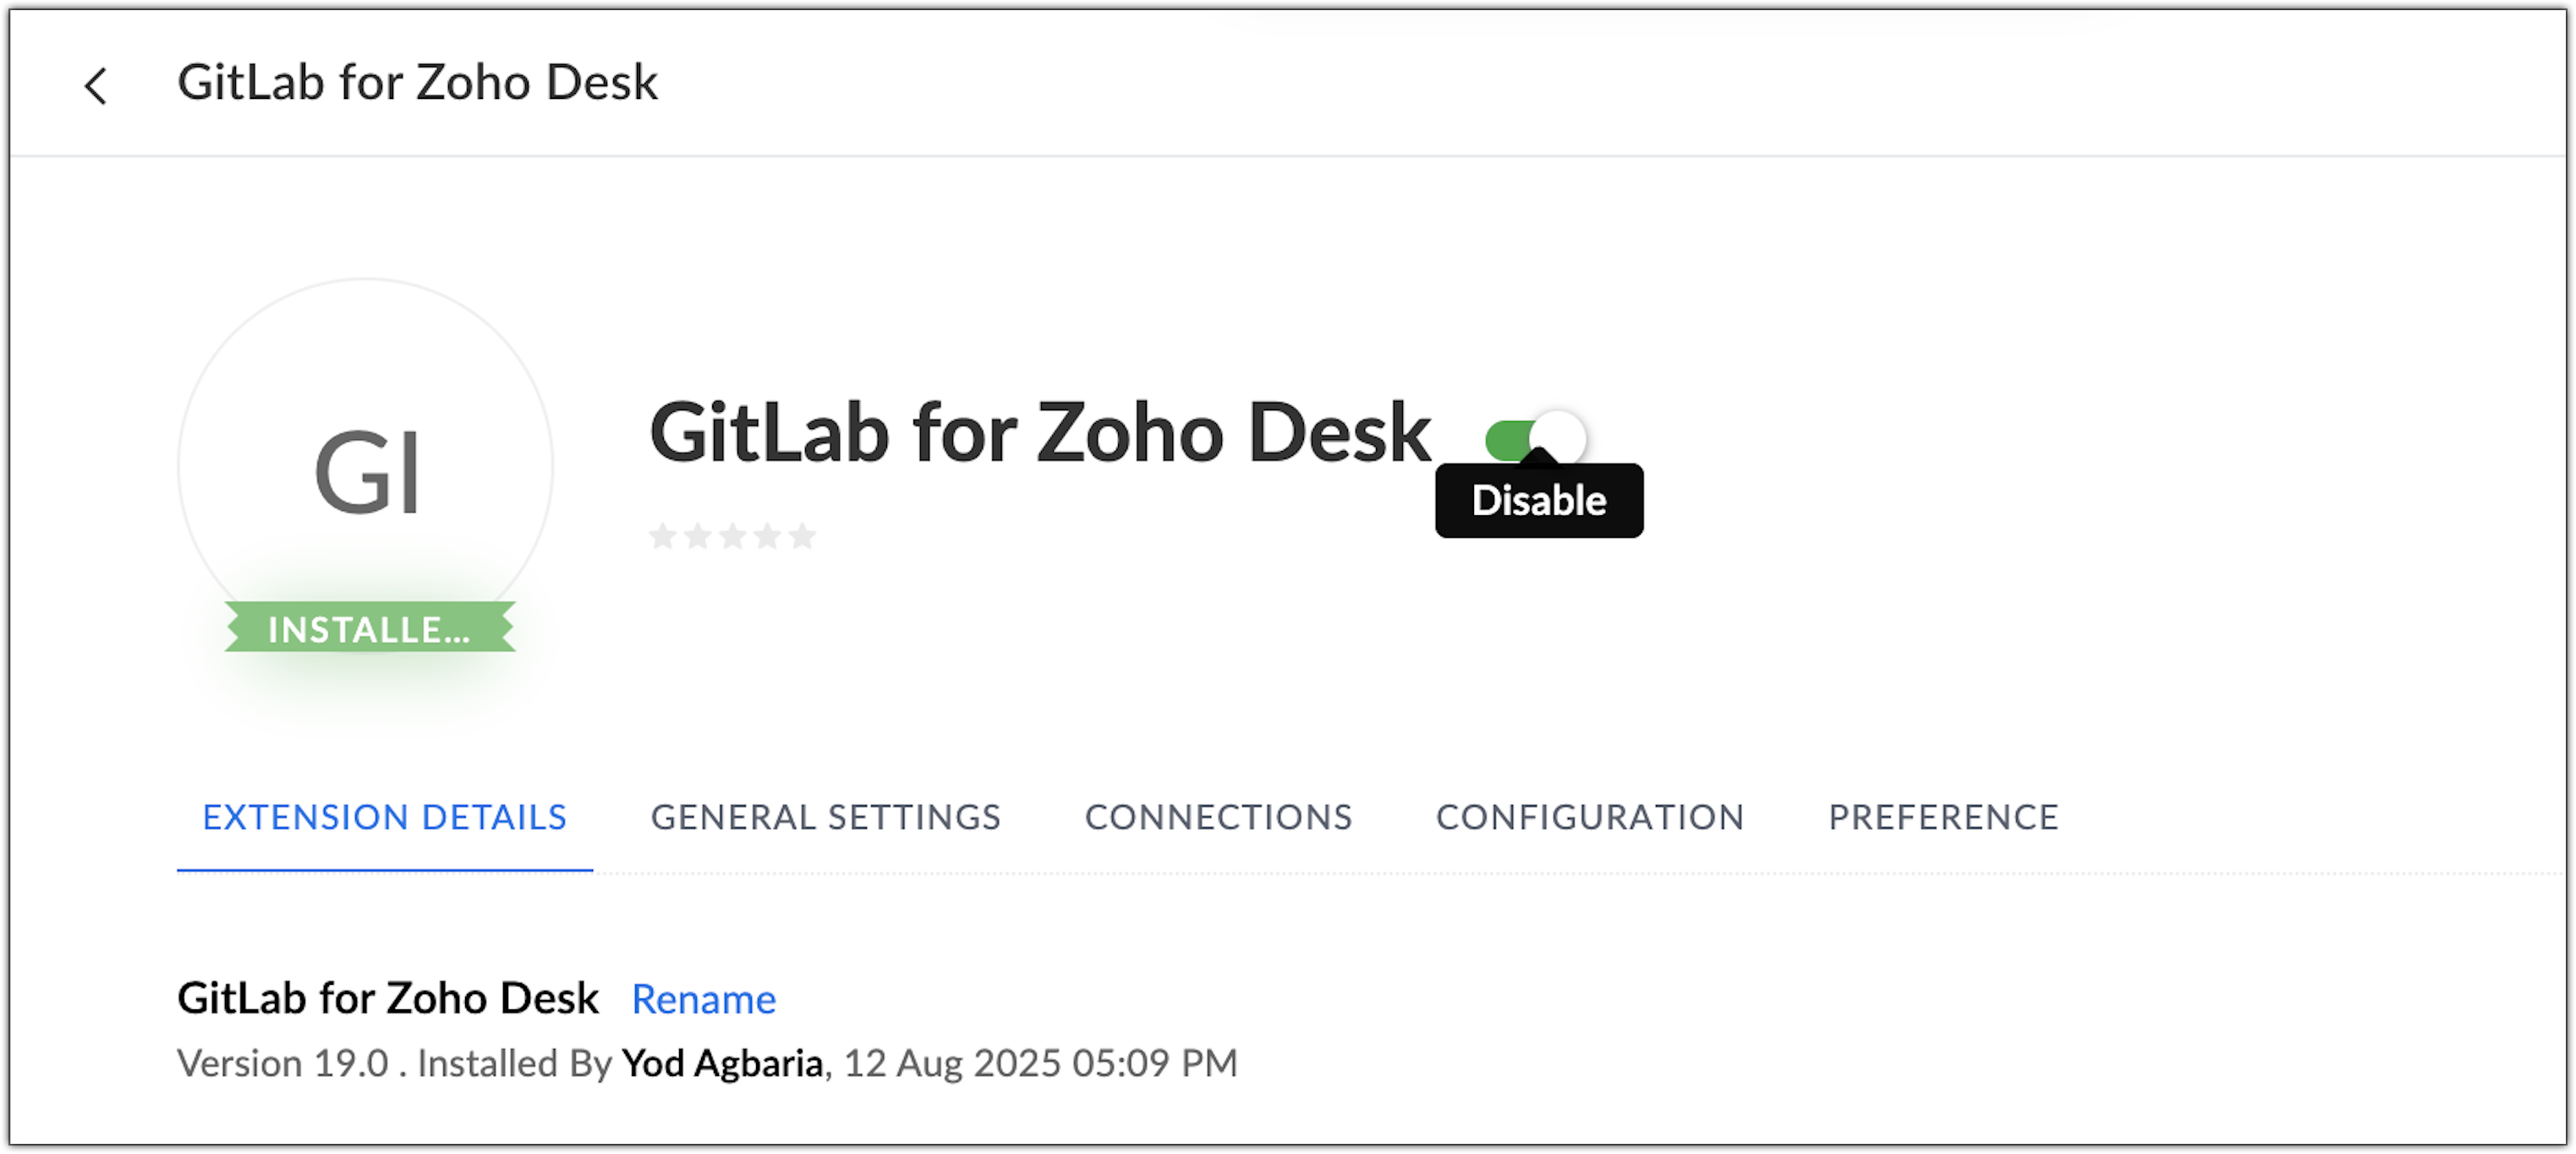This screenshot has width=2576, height=1154.
Task: Go to the Configuration tab
Action: pos(1590,818)
